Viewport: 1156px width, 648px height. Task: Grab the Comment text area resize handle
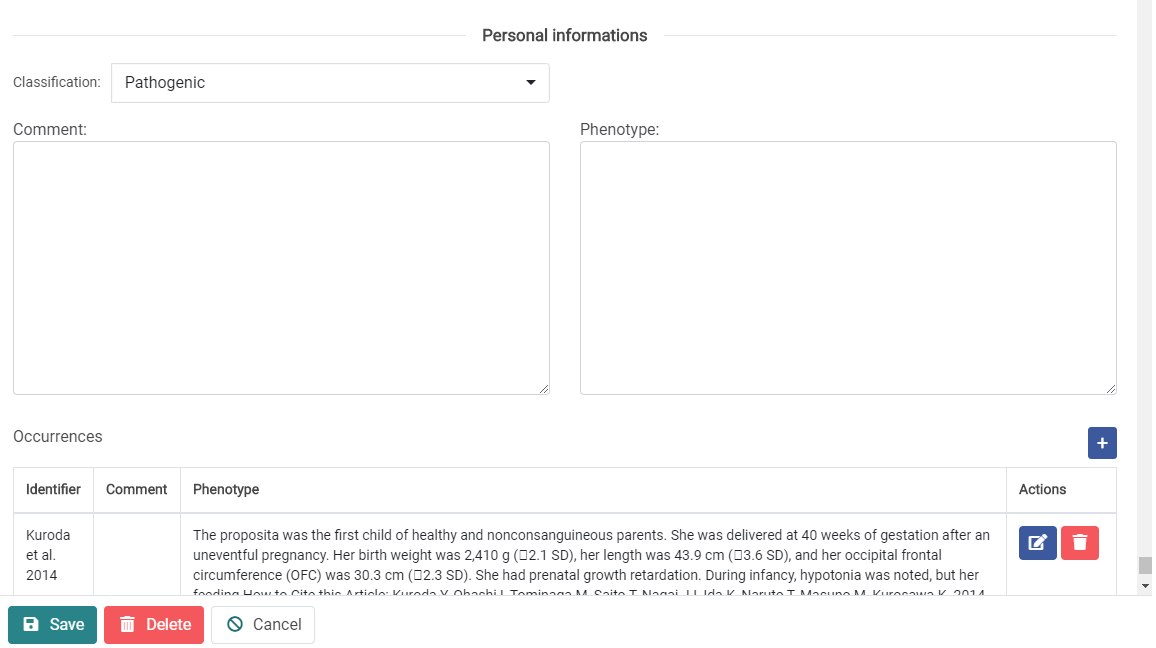point(544,389)
